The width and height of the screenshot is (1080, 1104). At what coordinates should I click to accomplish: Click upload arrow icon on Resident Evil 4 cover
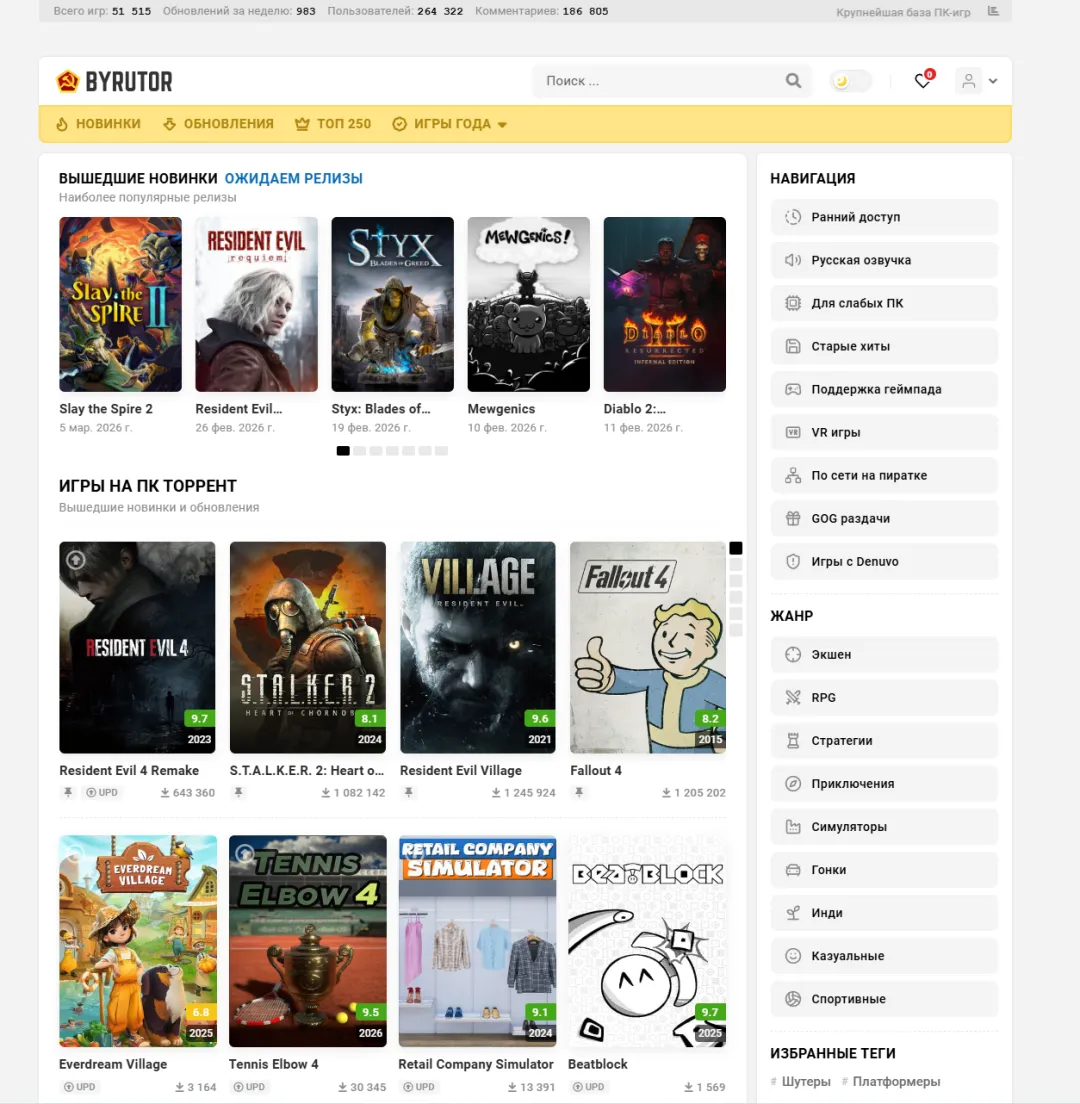pos(75,560)
